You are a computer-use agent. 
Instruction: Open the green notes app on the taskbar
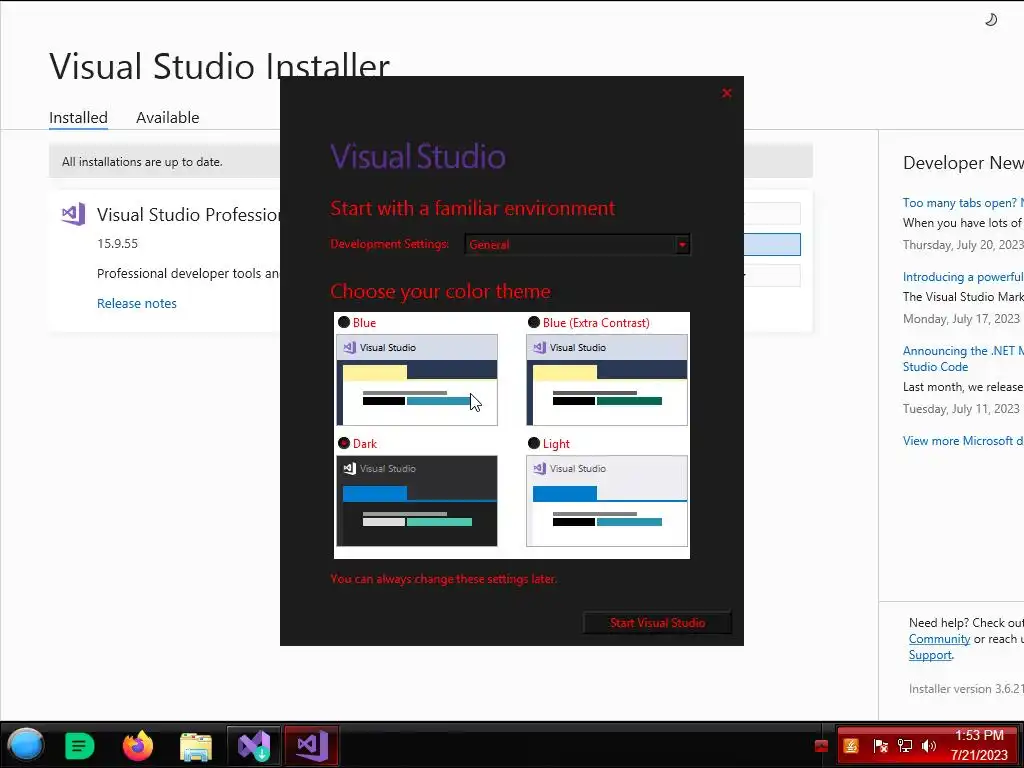[80, 746]
